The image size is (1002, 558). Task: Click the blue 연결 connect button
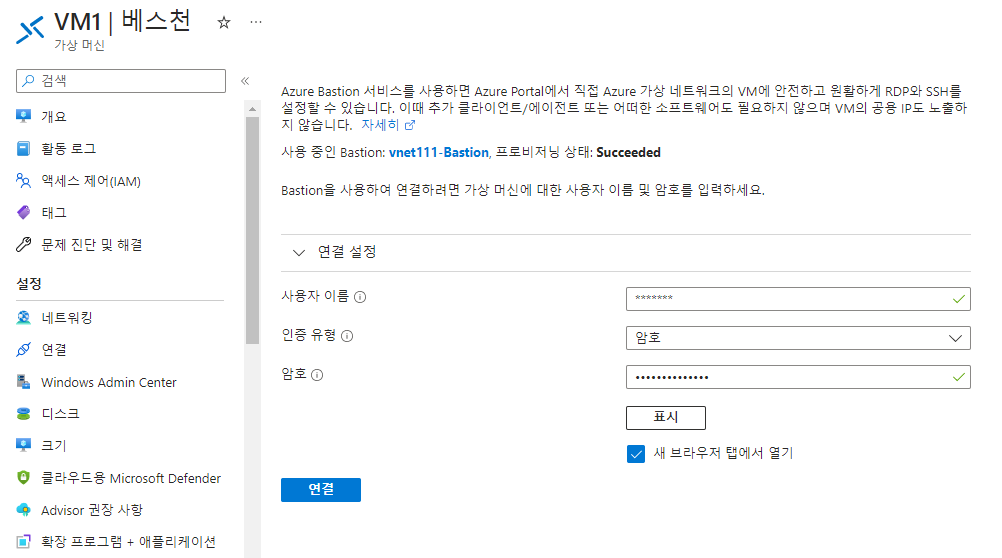click(321, 490)
